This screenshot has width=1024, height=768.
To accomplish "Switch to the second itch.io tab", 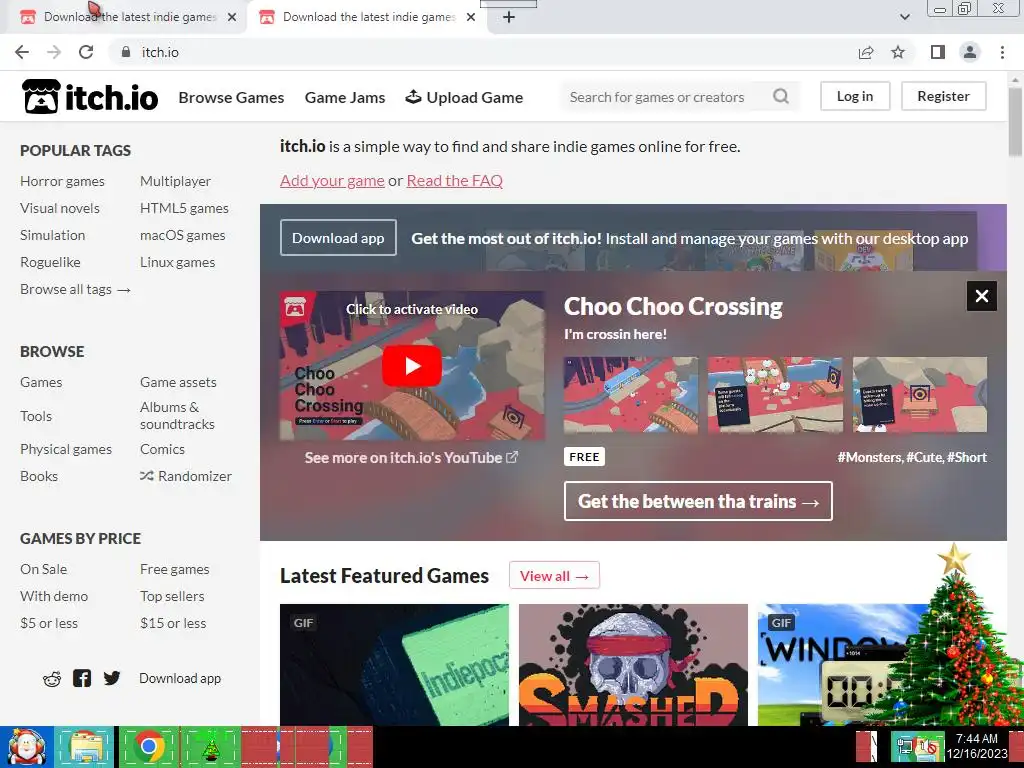I will click(366, 17).
